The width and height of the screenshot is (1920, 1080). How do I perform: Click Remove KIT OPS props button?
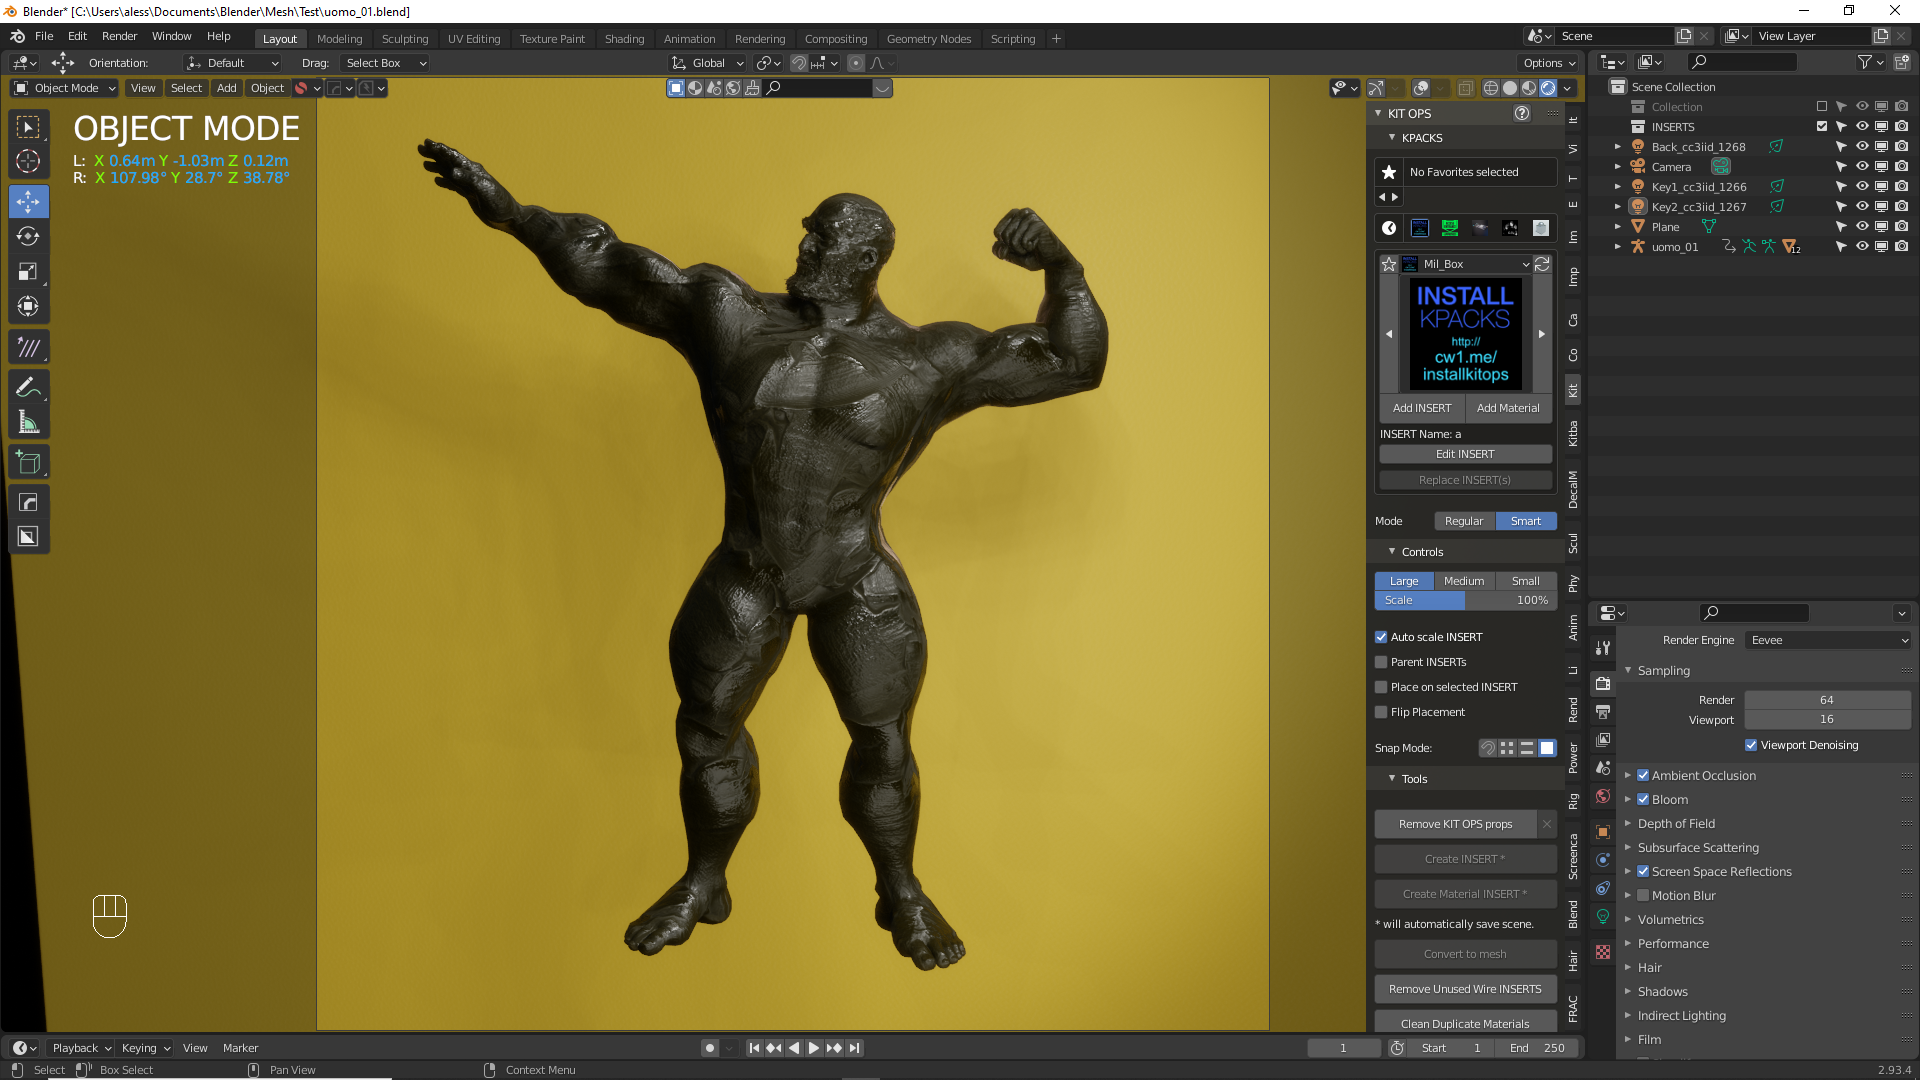[1455, 824]
